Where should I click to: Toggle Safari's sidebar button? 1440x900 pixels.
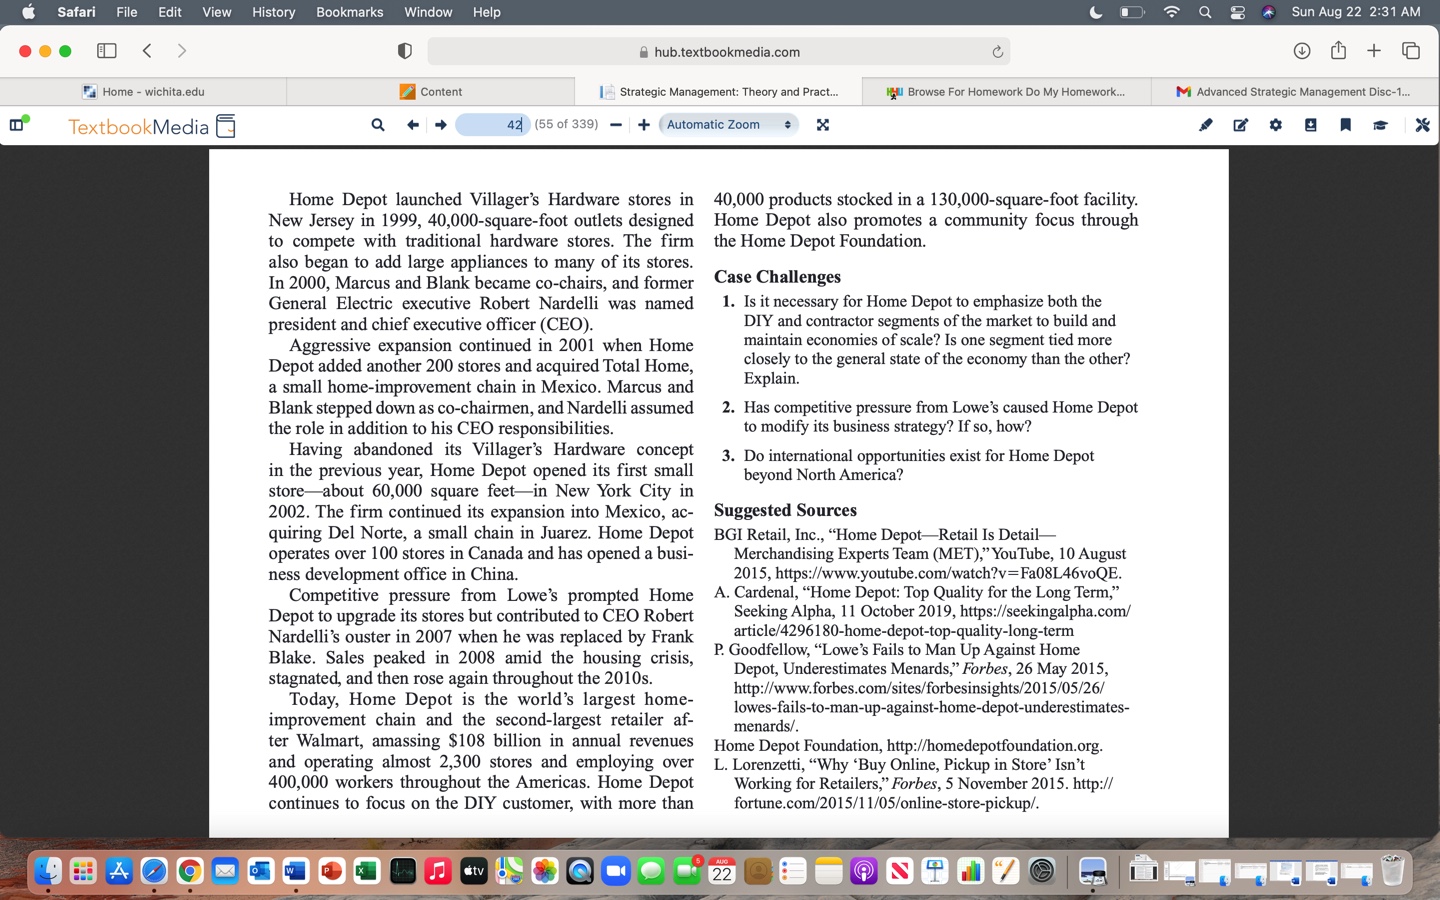[107, 51]
